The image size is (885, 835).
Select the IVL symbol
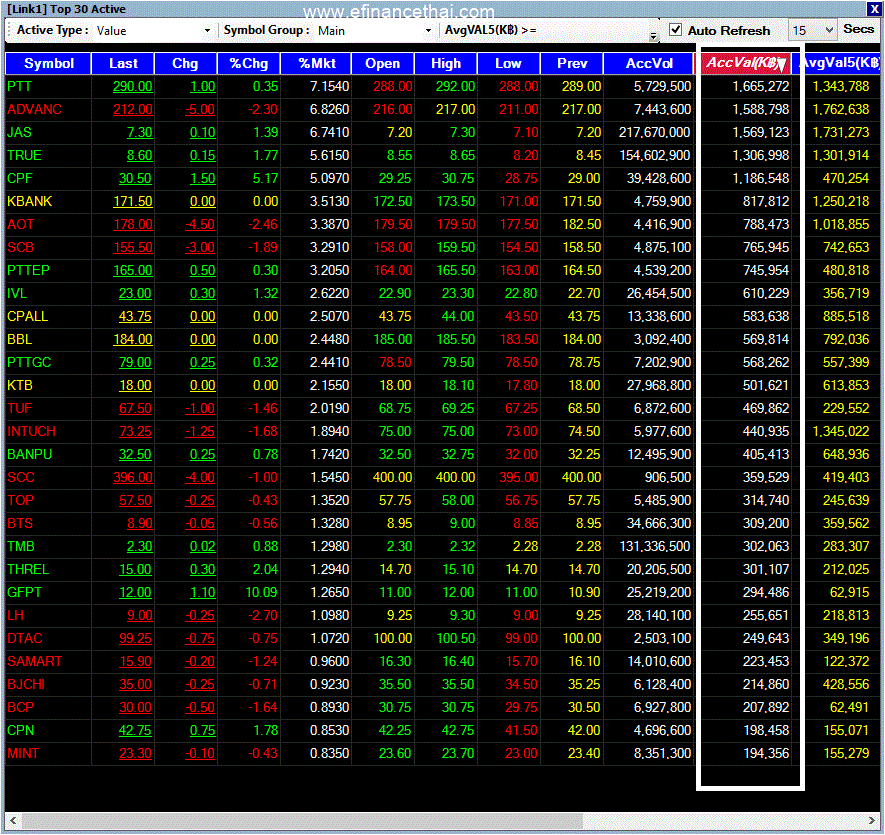click(17, 294)
